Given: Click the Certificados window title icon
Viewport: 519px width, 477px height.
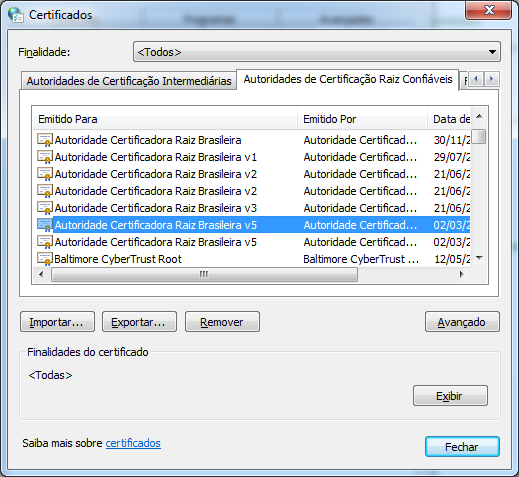Looking at the screenshot, I should tap(16, 15).
